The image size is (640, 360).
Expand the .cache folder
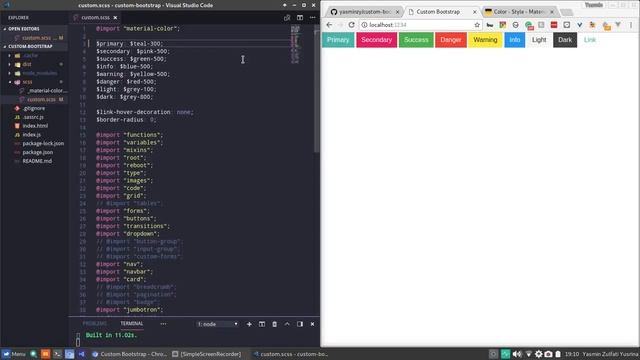click(31, 56)
